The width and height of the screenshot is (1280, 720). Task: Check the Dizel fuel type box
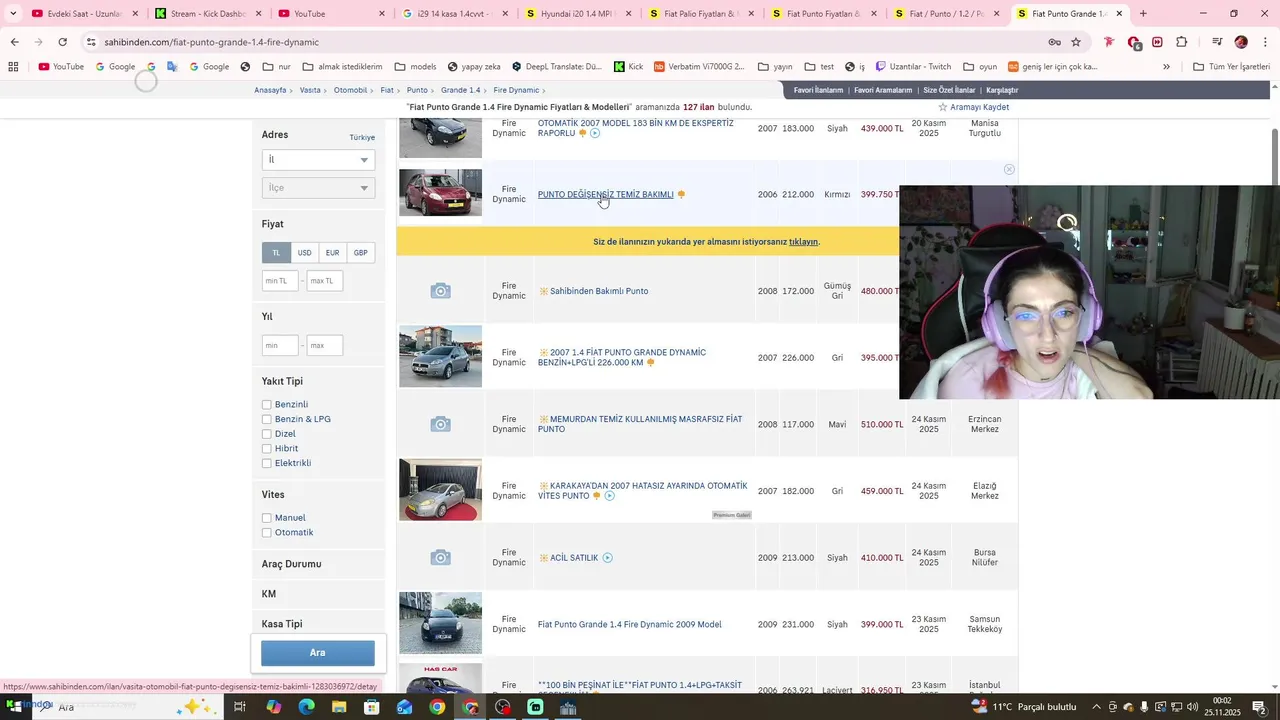267,434
